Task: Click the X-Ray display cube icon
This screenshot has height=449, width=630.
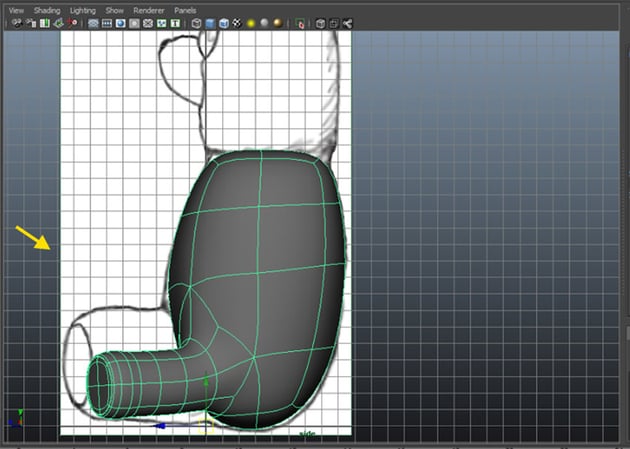Action: pyautogui.click(x=320, y=22)
